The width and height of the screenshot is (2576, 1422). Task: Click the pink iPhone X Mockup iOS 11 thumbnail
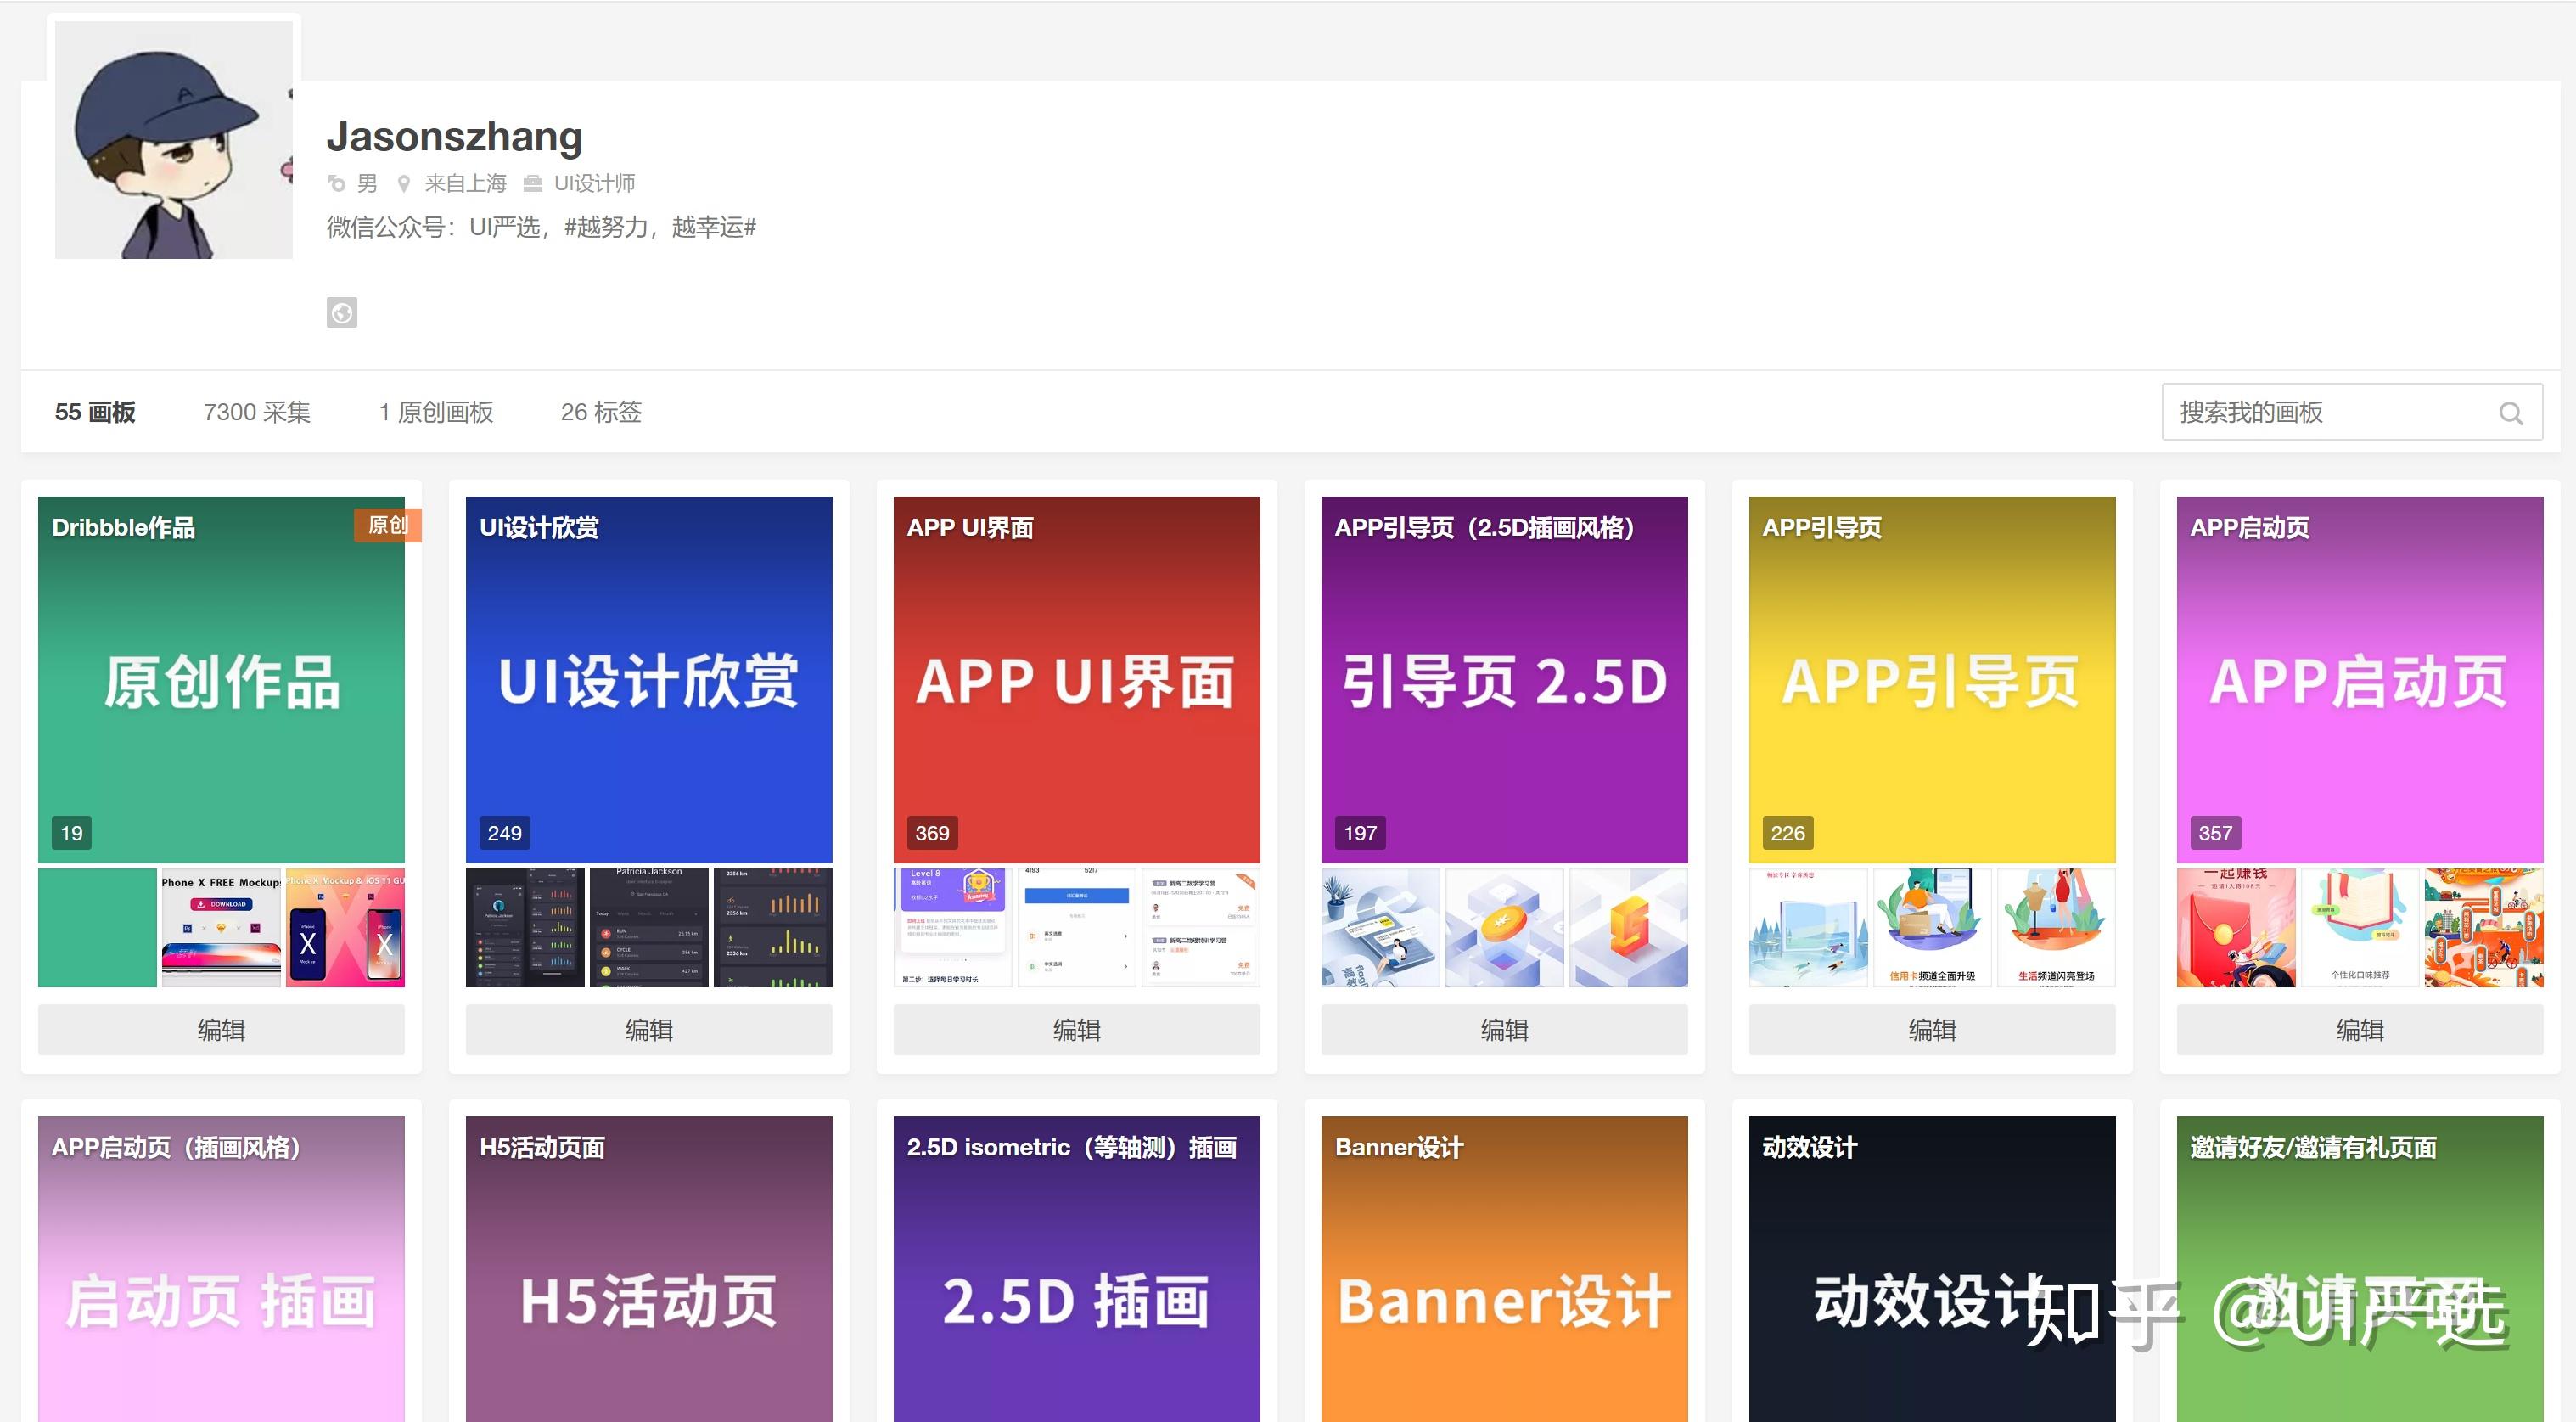click(x=345, y=928)
